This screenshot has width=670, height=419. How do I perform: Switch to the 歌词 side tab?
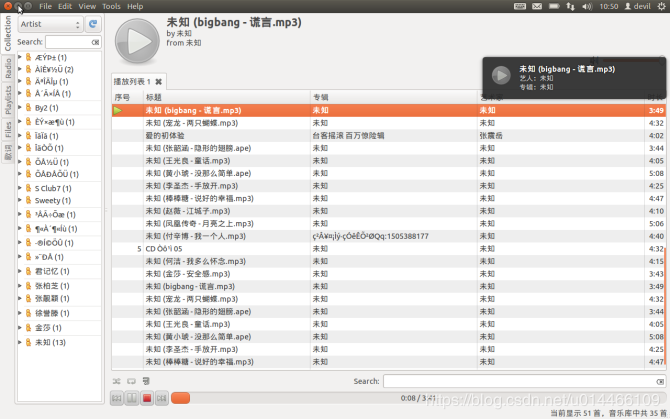click(x=8, y=152)
